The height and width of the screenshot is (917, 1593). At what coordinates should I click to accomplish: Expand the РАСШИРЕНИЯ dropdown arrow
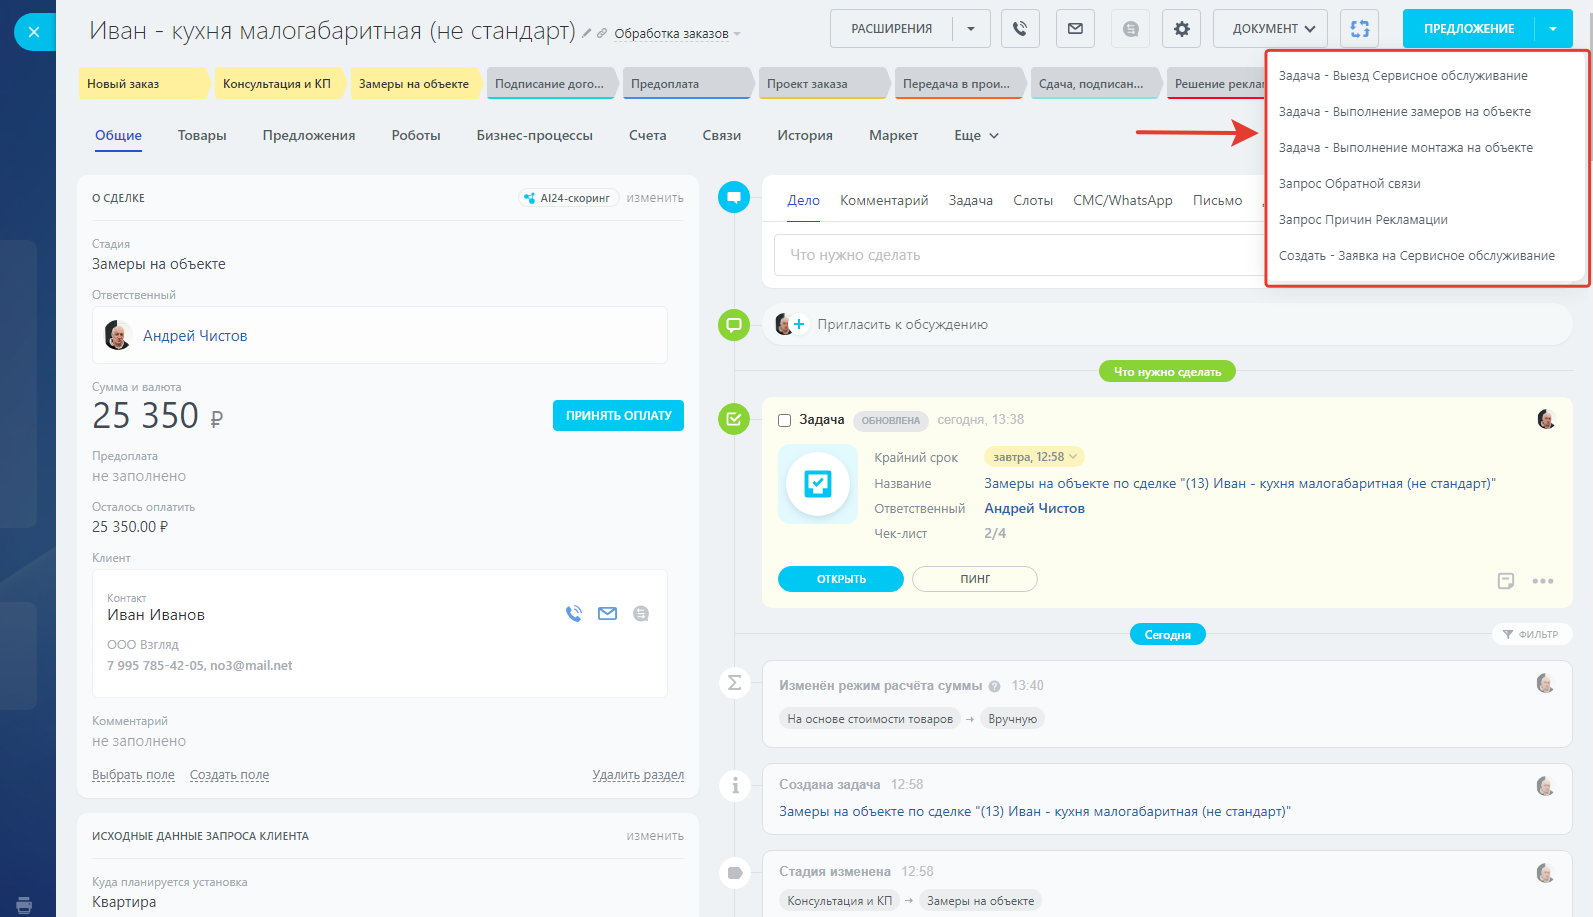tap(971, 29)
